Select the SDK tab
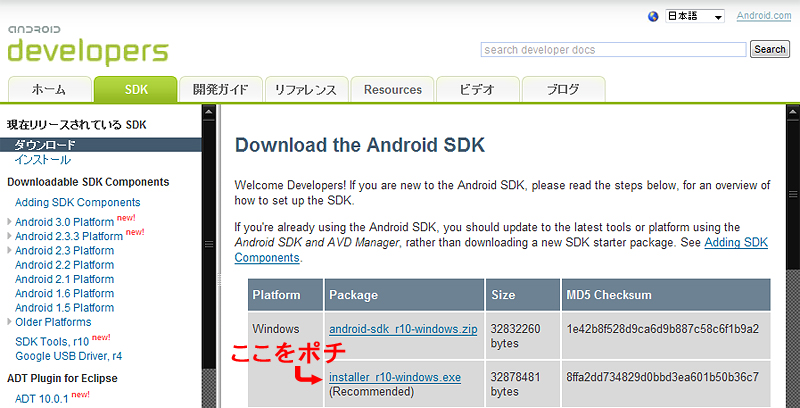 (136, 90)
